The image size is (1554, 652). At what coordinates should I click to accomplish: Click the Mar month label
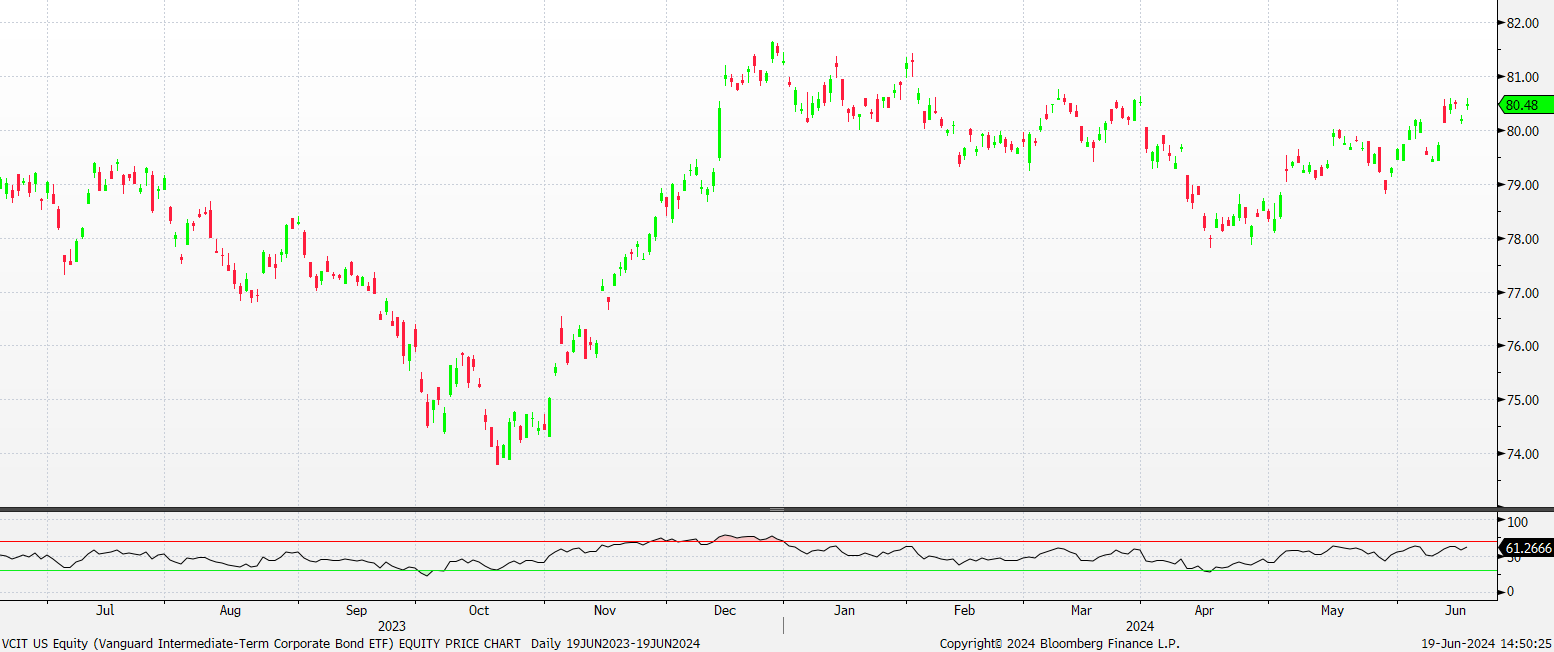pos(1081,609)
